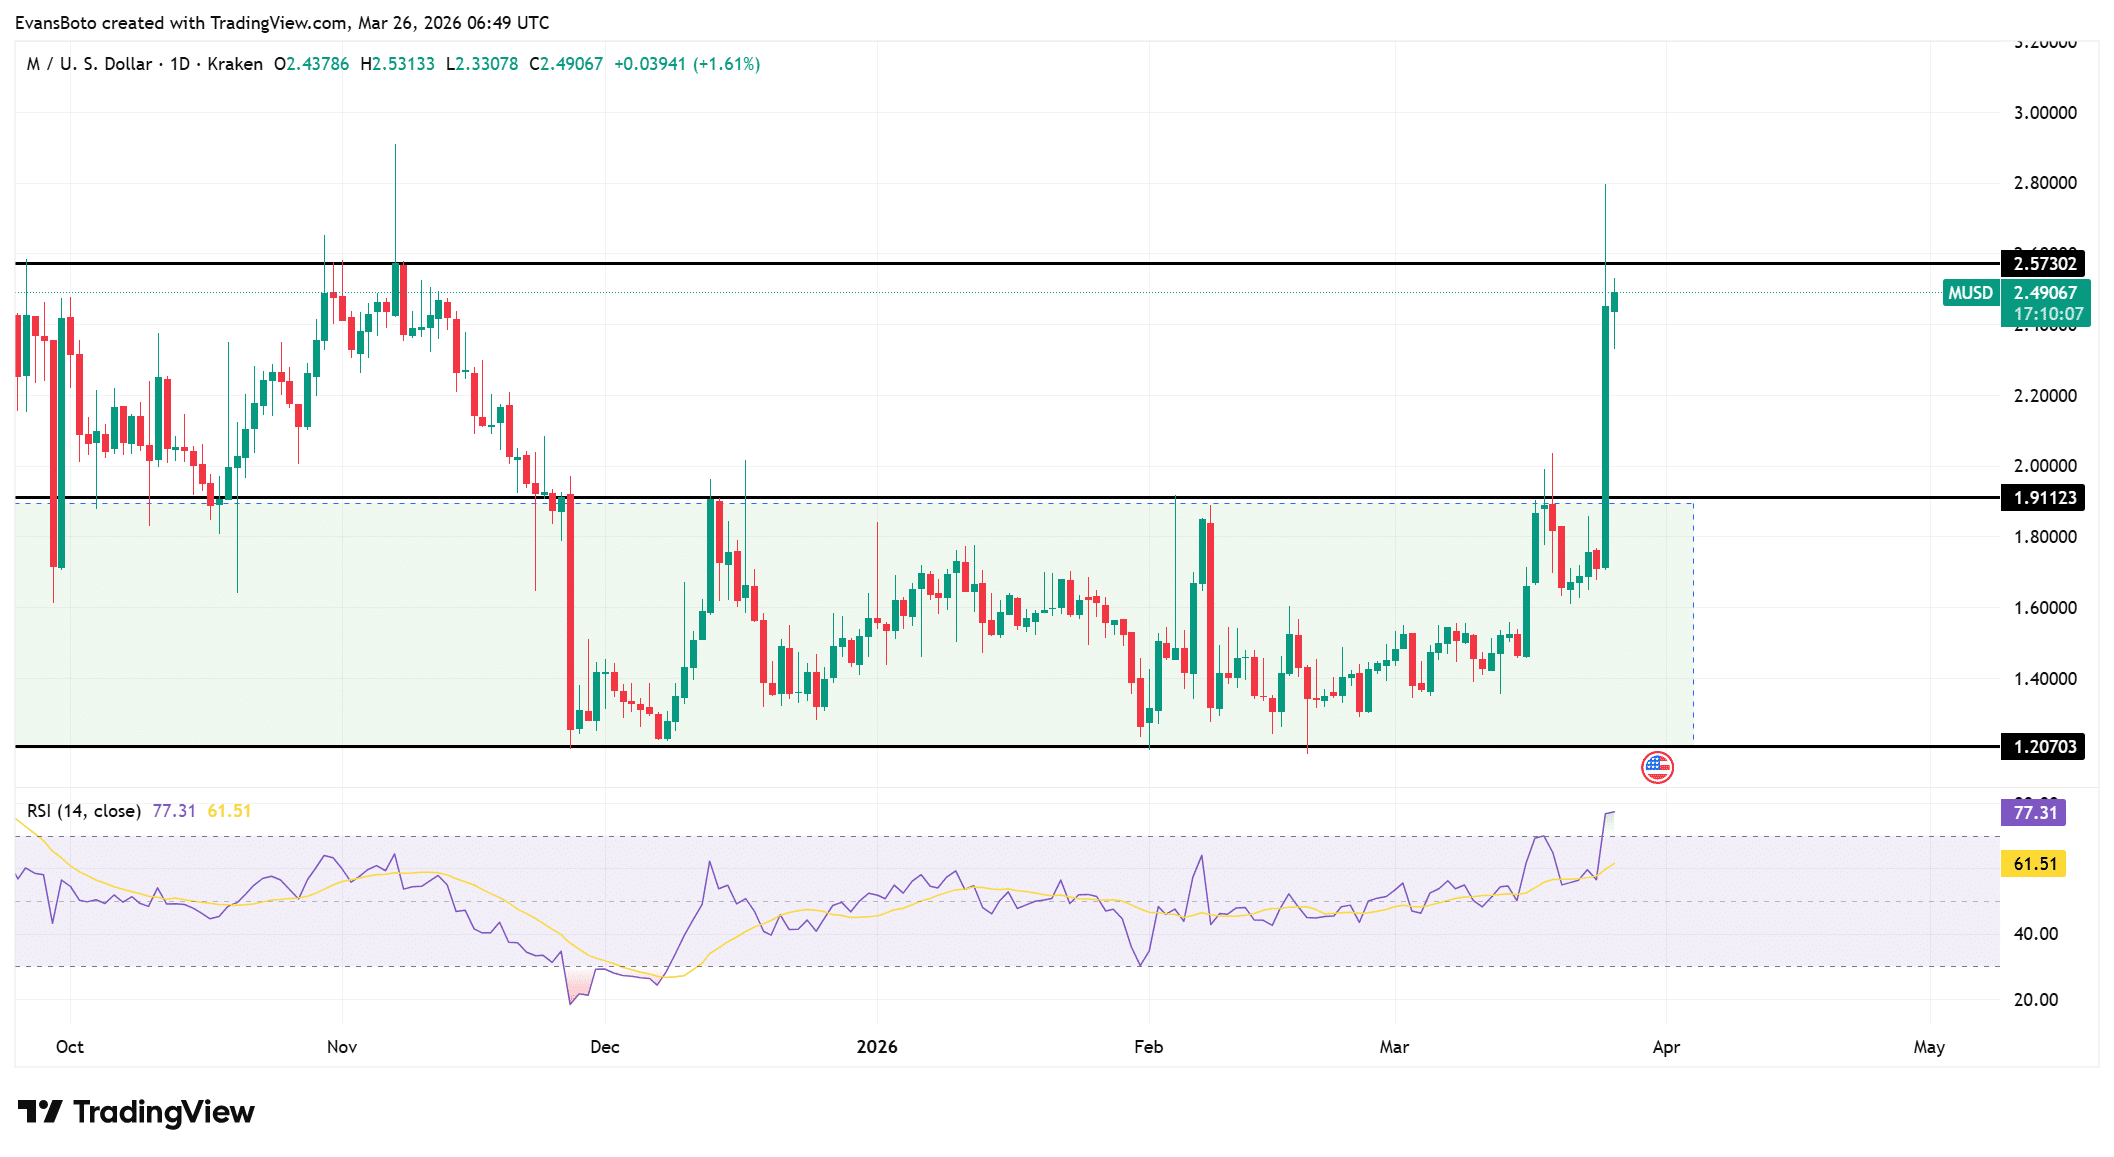The width and height of the screenshot is (2114, 1157).
Task: Click the TradingView logo icon at bottom left
Action: pyautogui.click(x=40, y=1111)
